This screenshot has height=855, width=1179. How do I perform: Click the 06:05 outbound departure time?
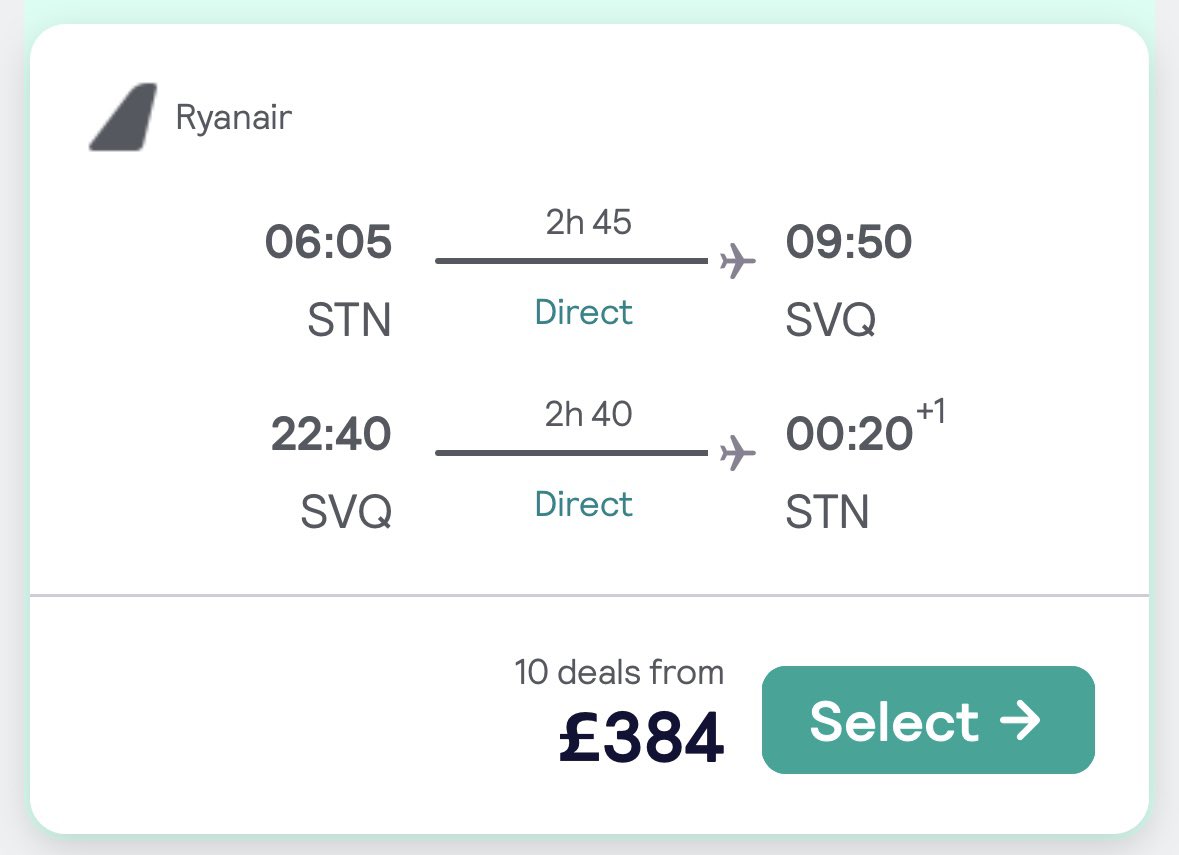click(x=328, y=243)
